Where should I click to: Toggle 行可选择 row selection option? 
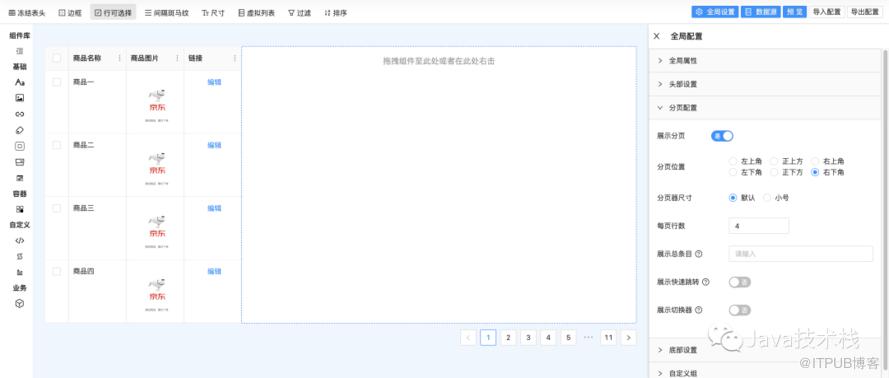point(113,12)
